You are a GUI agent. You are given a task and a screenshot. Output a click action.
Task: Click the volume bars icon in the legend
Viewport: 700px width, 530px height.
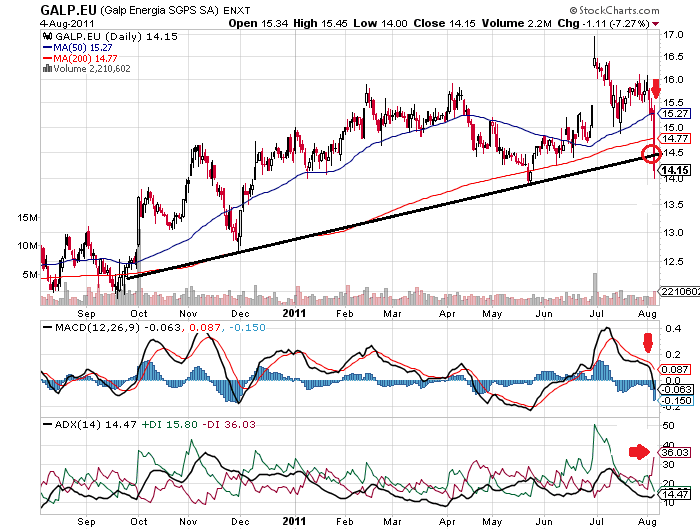(47, 68)
